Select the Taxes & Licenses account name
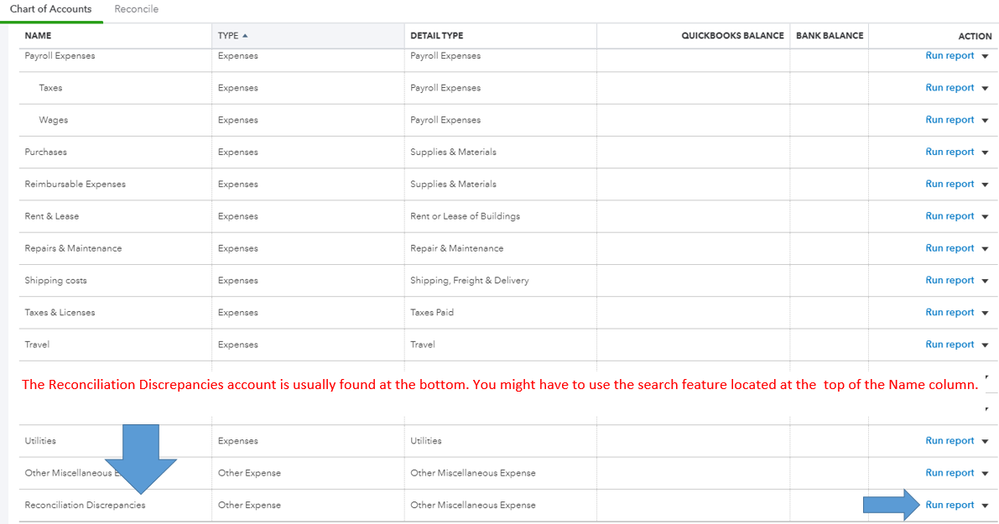 60,312
